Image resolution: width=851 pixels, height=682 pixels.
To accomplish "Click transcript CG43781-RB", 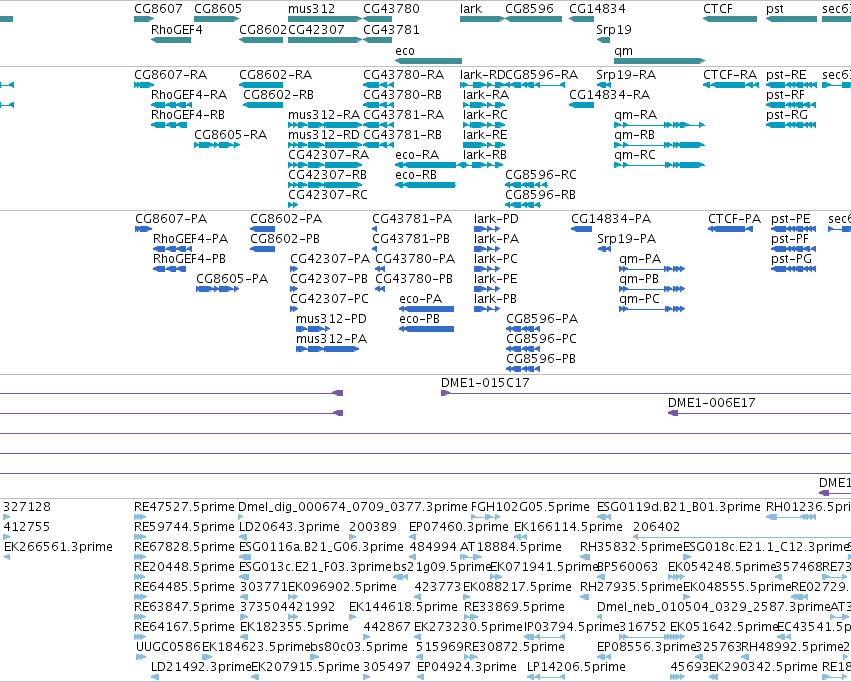I will 402,135.
